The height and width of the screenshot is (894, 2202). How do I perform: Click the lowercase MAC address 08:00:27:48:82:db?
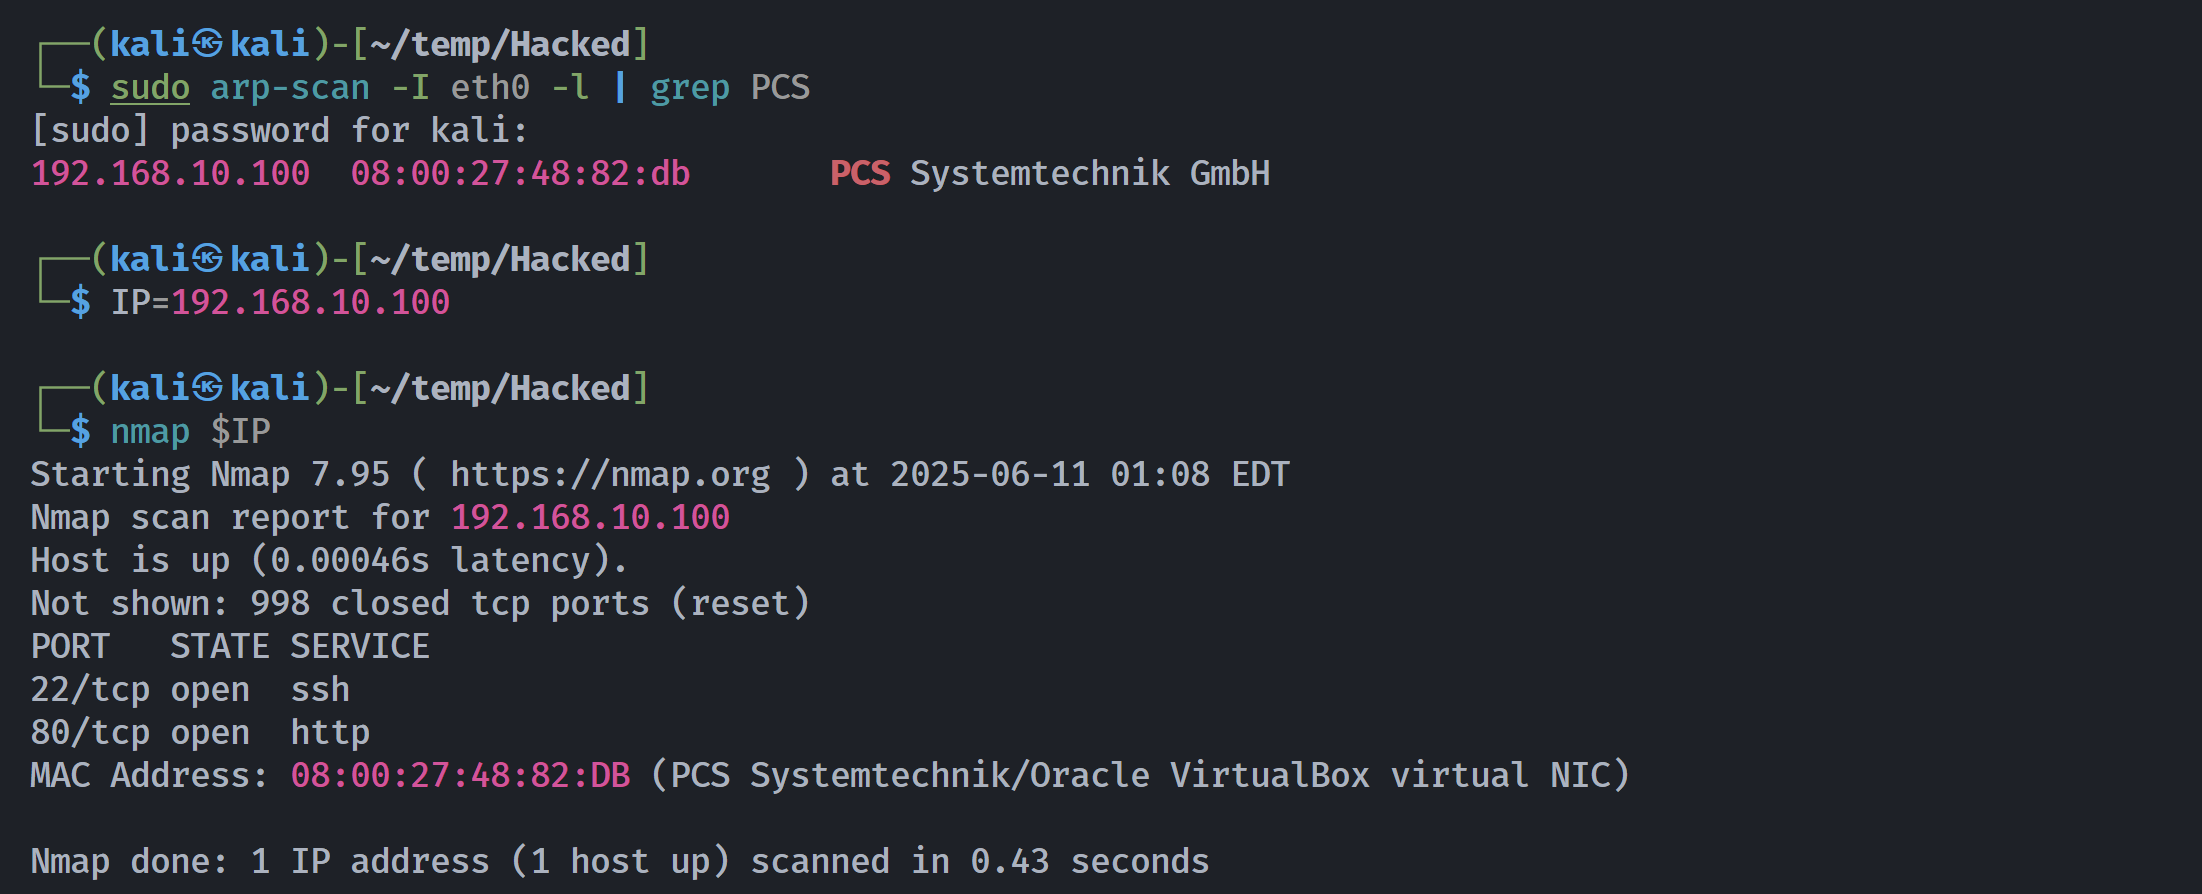click(520, 174)
